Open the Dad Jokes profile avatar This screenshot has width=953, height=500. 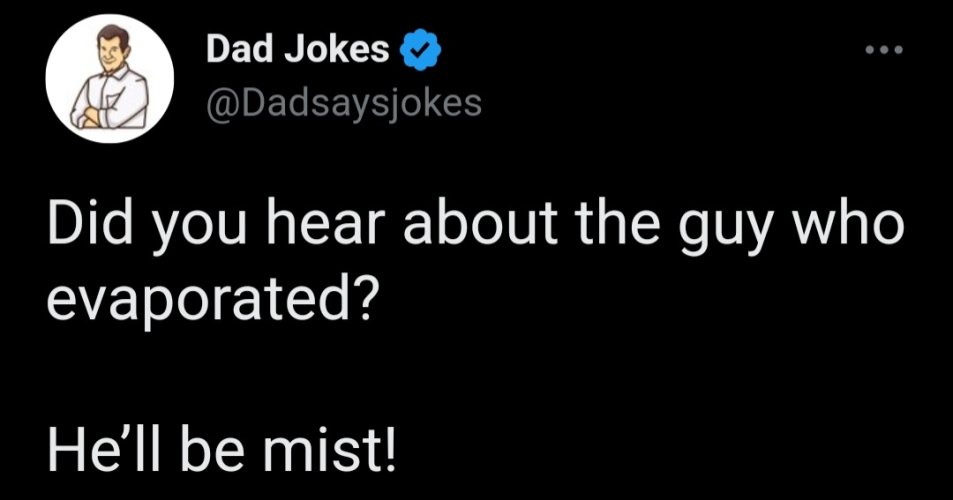point(110,79)
